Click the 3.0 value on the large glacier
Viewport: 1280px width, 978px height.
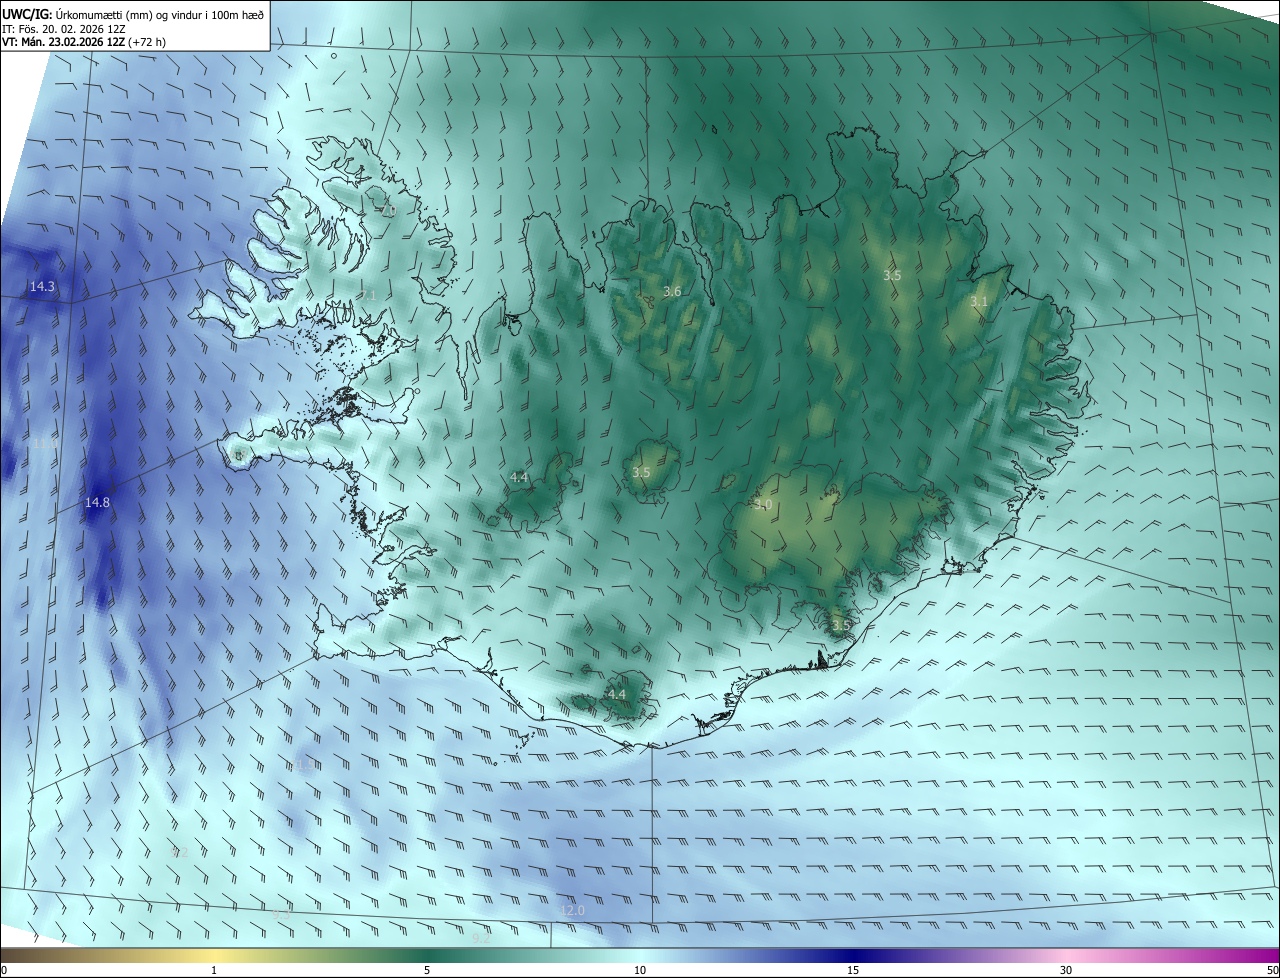tap(763, 505)
